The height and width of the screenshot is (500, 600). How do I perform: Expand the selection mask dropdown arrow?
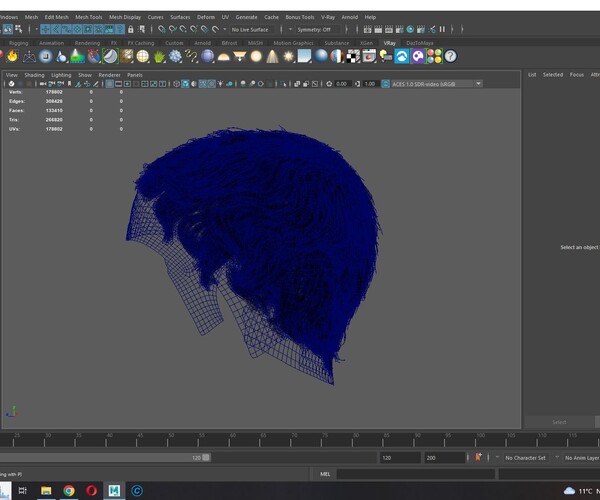tap(36, 29)
